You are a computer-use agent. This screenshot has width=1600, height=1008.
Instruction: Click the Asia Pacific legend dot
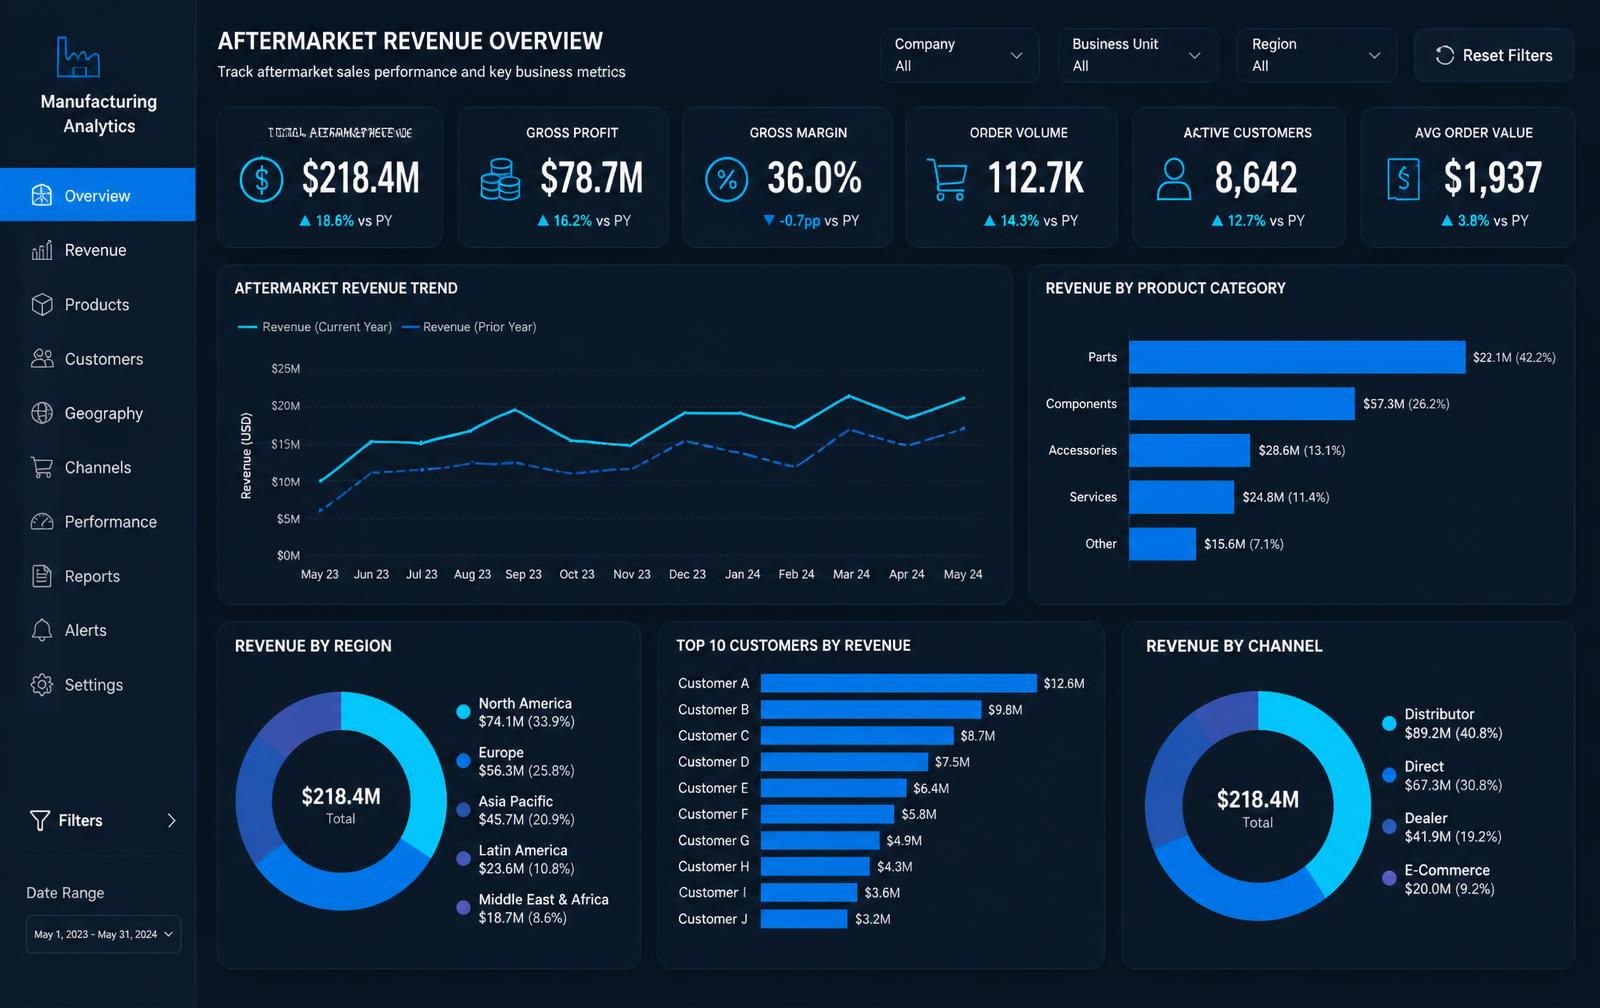[x=463, y=810]
